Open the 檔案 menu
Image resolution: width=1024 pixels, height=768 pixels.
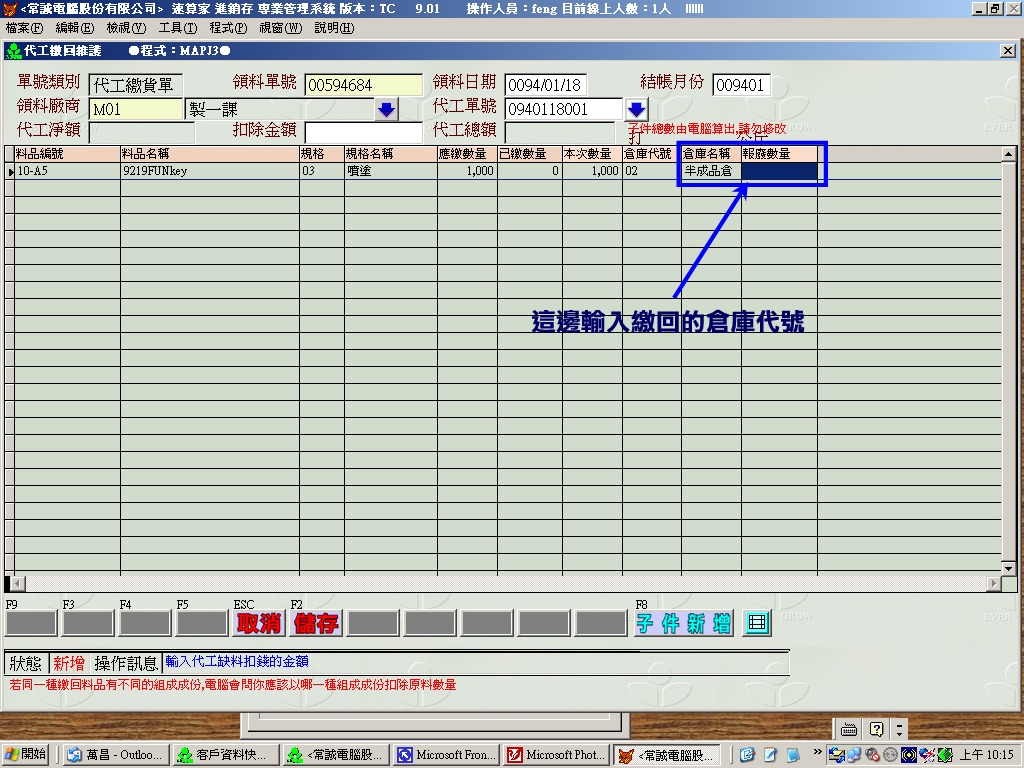coord(24,28)
